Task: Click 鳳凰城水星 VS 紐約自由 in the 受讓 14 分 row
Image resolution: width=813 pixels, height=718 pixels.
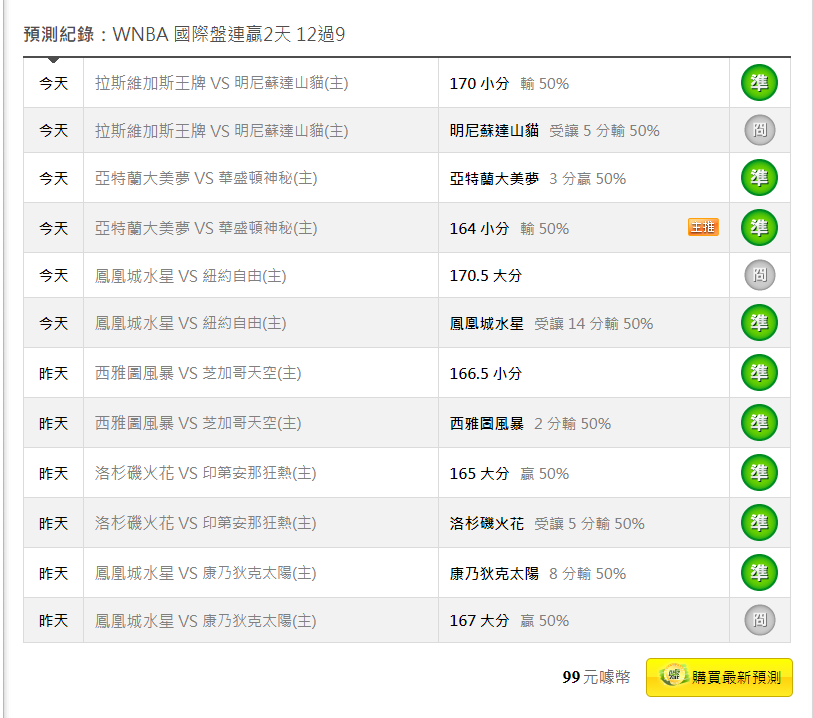Action: point(190,323)
